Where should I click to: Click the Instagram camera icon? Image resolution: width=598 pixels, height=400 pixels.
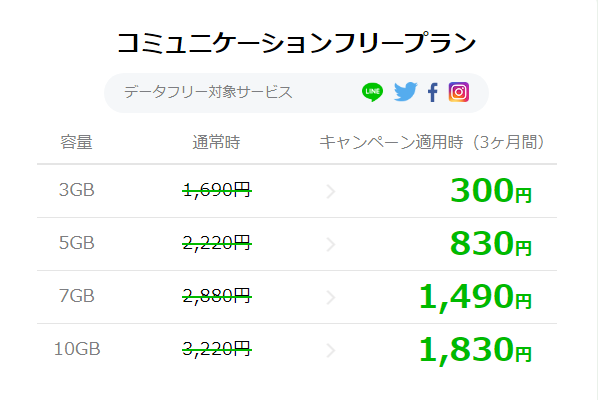point(459,92)
